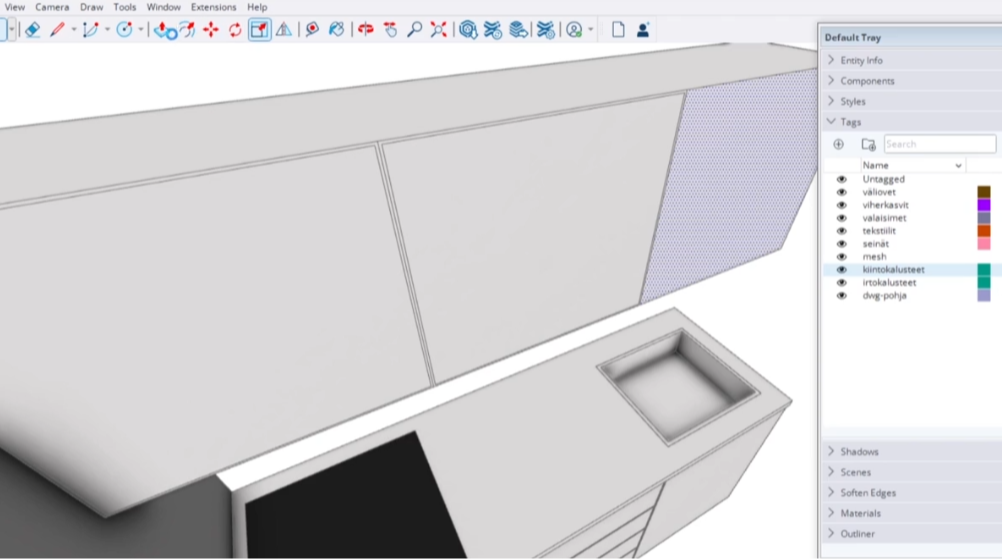1002x559 pixels.
Task: Select the Eraser tool
Action: pos(32,29)
